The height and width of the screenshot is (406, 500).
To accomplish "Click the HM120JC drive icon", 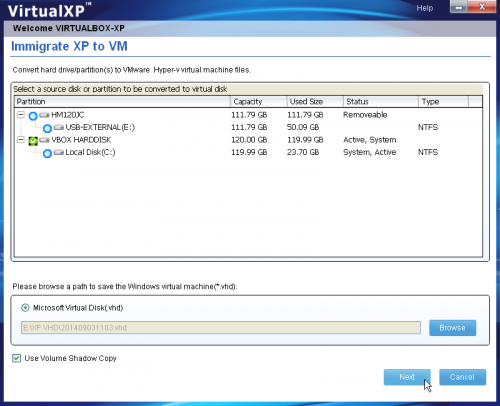I will pos(44,115).
